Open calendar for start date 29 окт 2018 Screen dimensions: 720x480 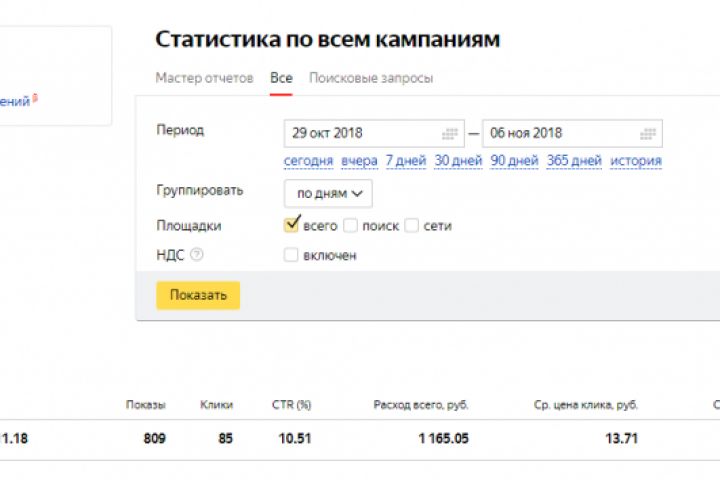tap(450, 133)
